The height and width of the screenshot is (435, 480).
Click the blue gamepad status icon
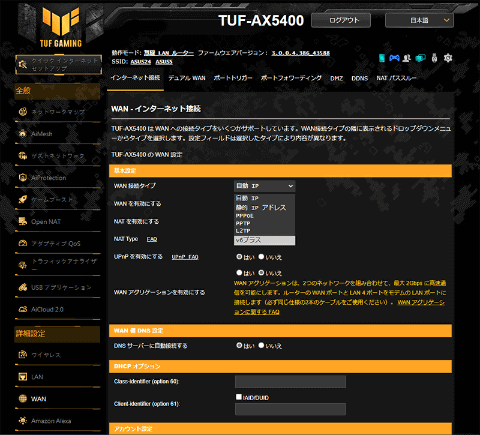click(394, 58)
